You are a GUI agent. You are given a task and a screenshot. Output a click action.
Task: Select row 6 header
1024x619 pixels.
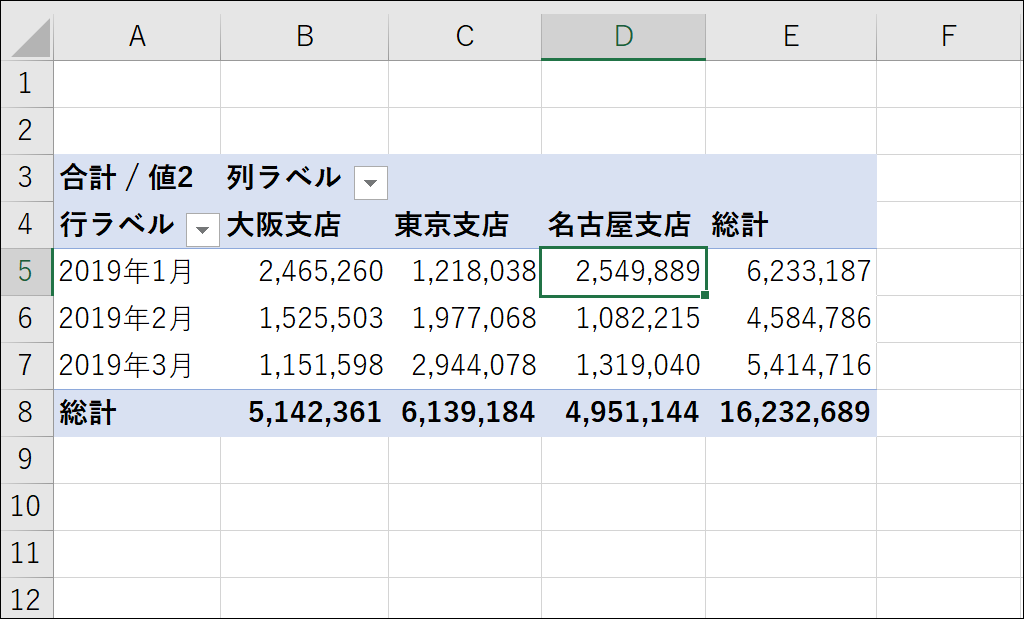[26, 319]
